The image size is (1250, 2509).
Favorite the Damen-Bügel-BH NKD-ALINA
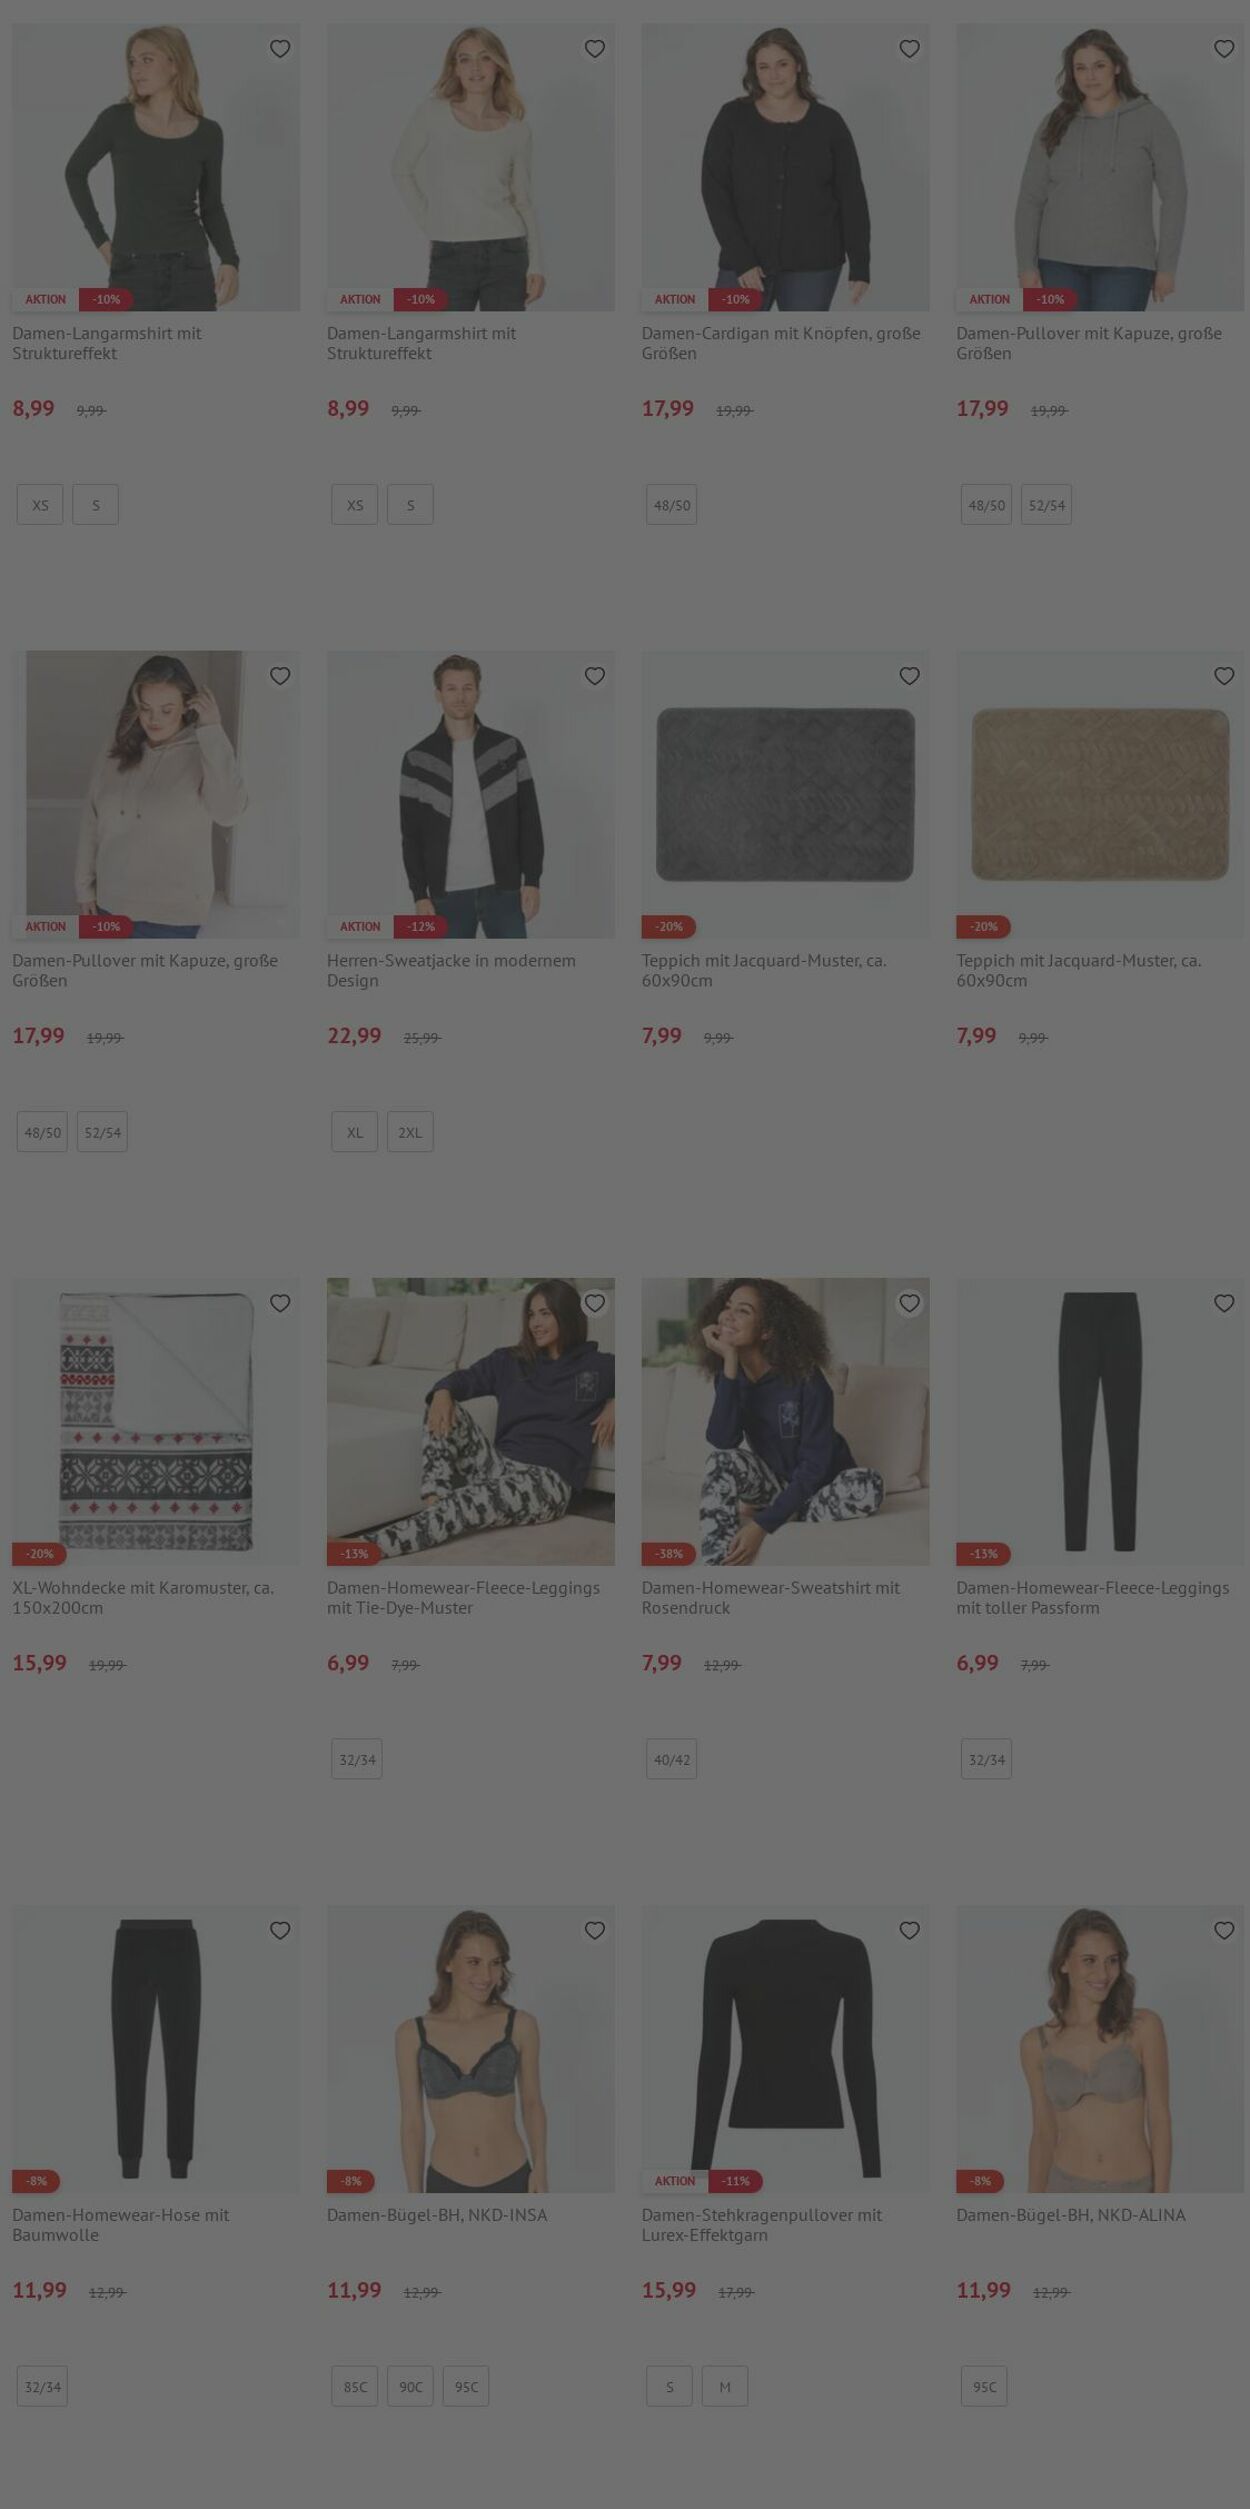[x=1224, y=1930]
